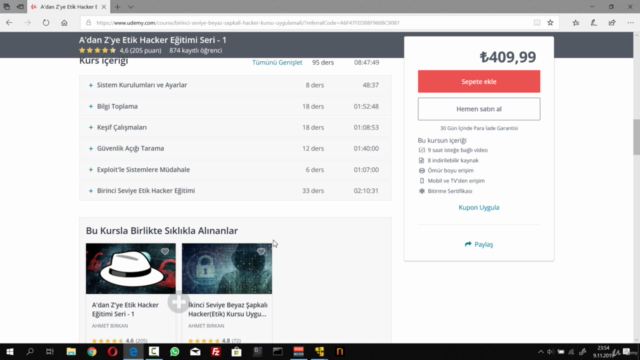
Task: Show tabs you've set aside
Action: (7, 7)
